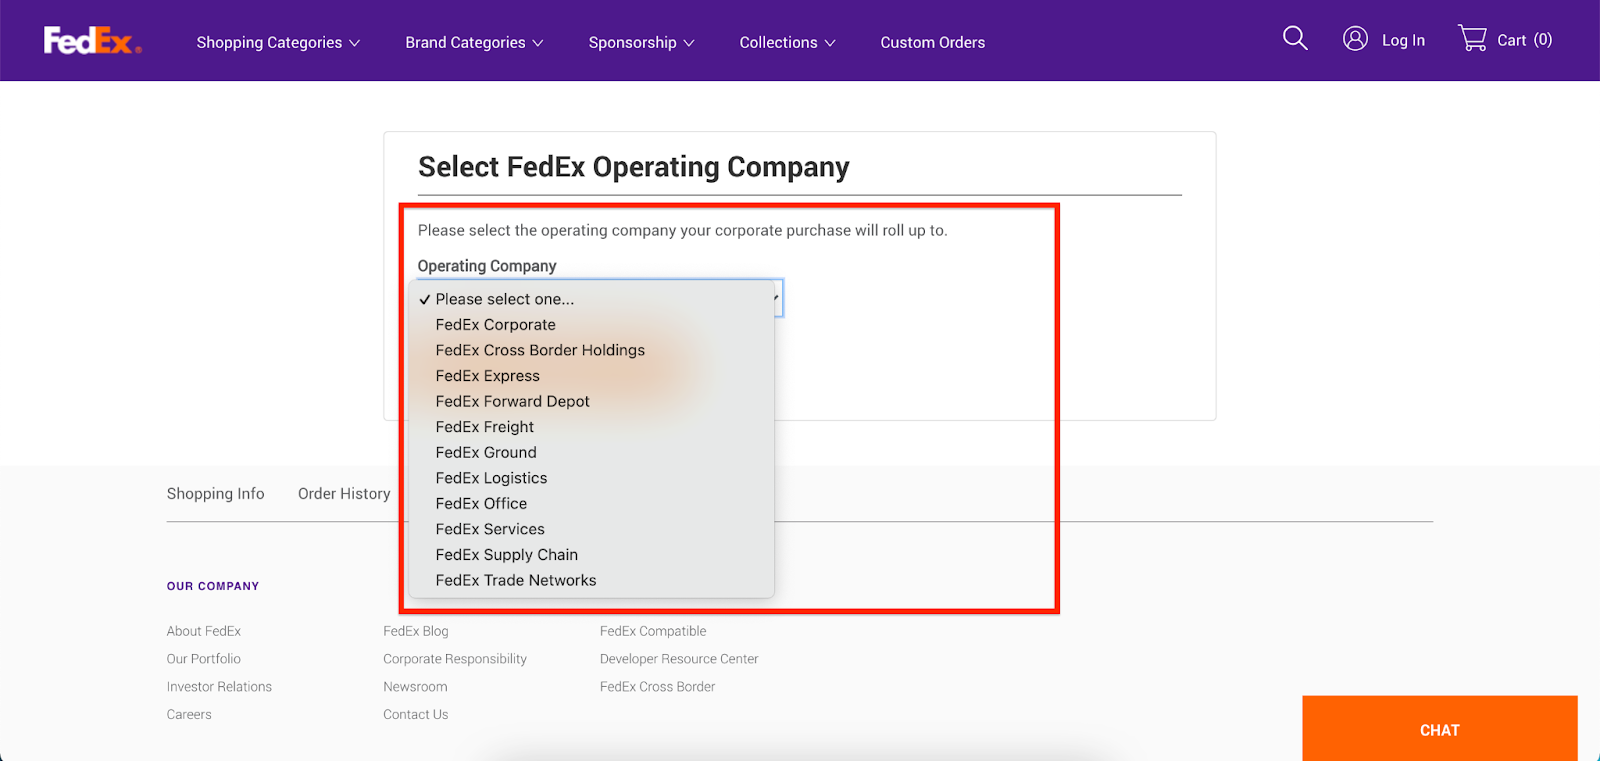This screenshot has width=1600, height=761.
Task: Choose FedEx Corporate option
Action: click(592, 325)
